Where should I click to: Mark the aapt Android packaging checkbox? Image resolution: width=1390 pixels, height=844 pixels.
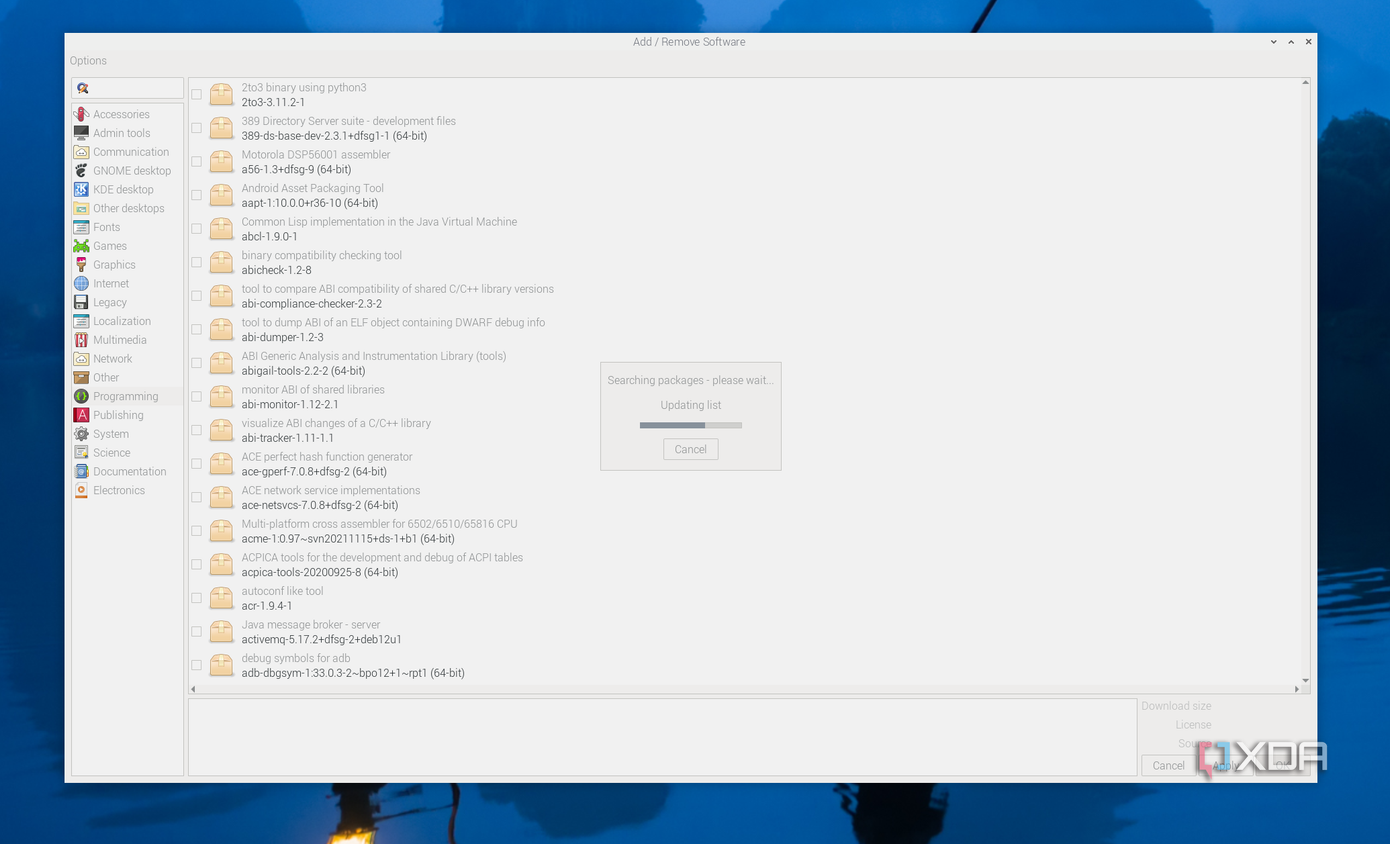tap(196, 195)
